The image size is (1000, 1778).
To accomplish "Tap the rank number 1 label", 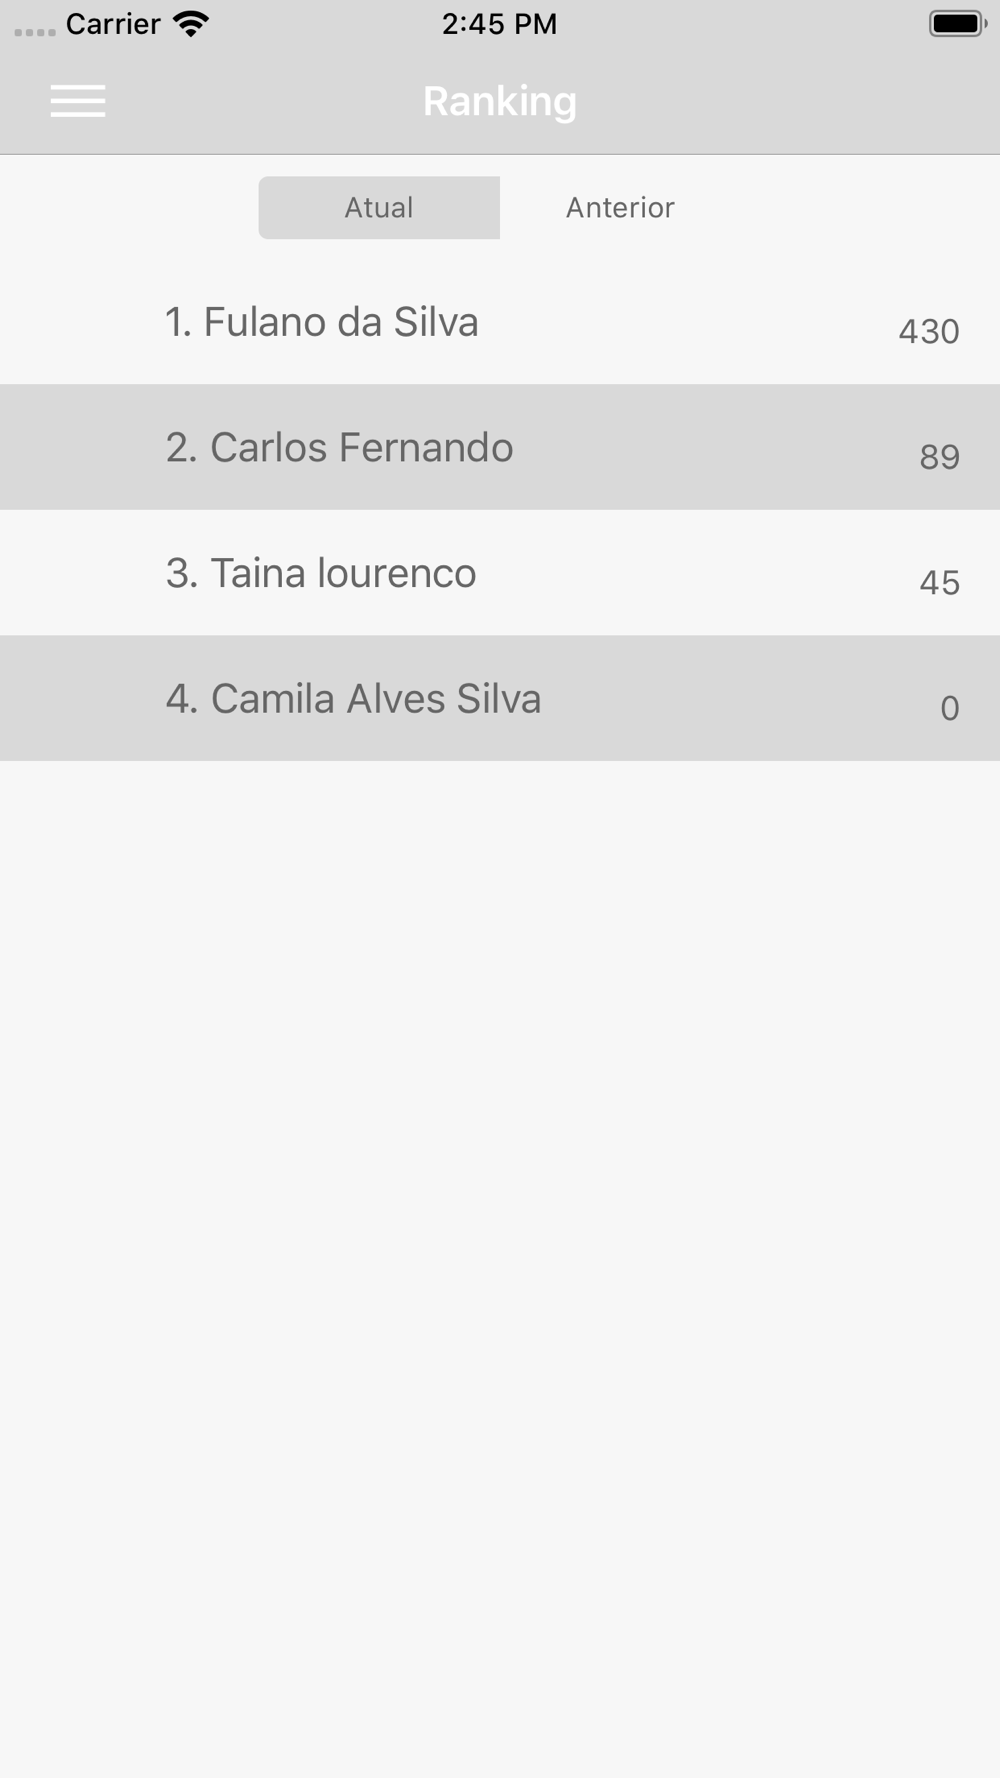I will click(x=178, y=322).
